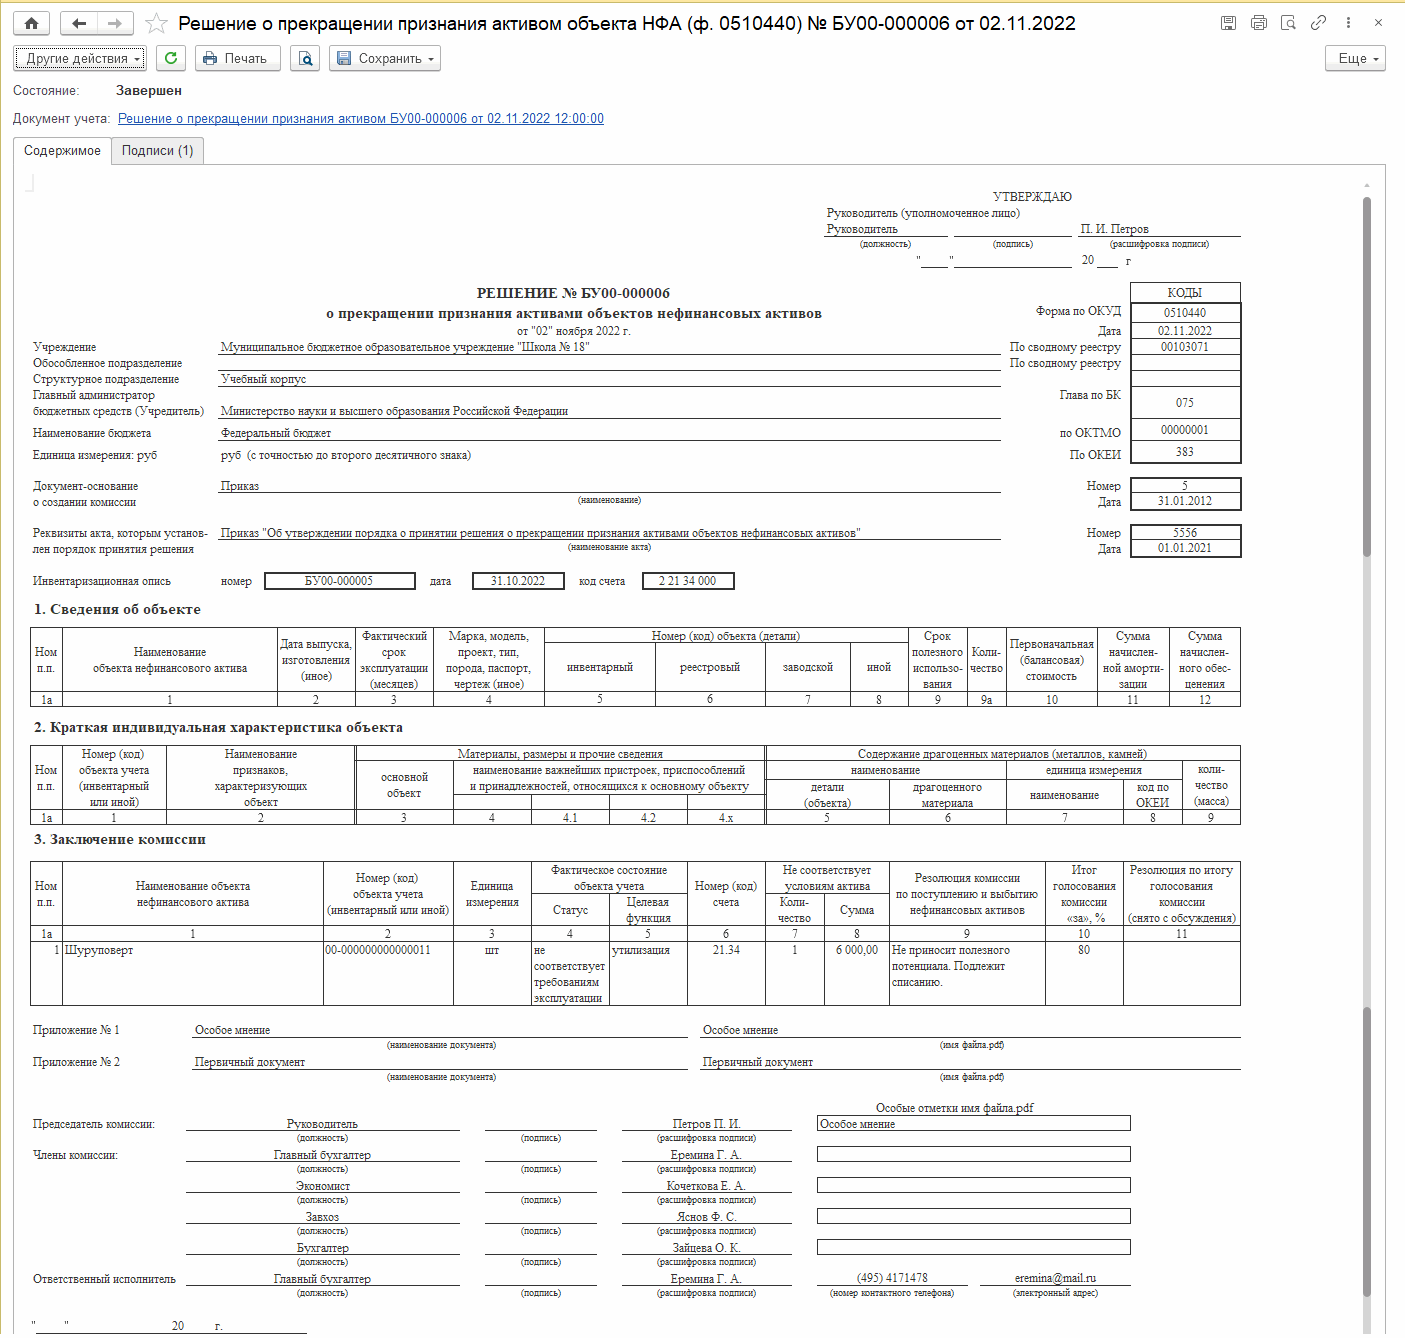Select inventory date field 31.10.2022
Image resolution: width=1405 pixels, height=1338 pixels.
(x=518, y=581)
